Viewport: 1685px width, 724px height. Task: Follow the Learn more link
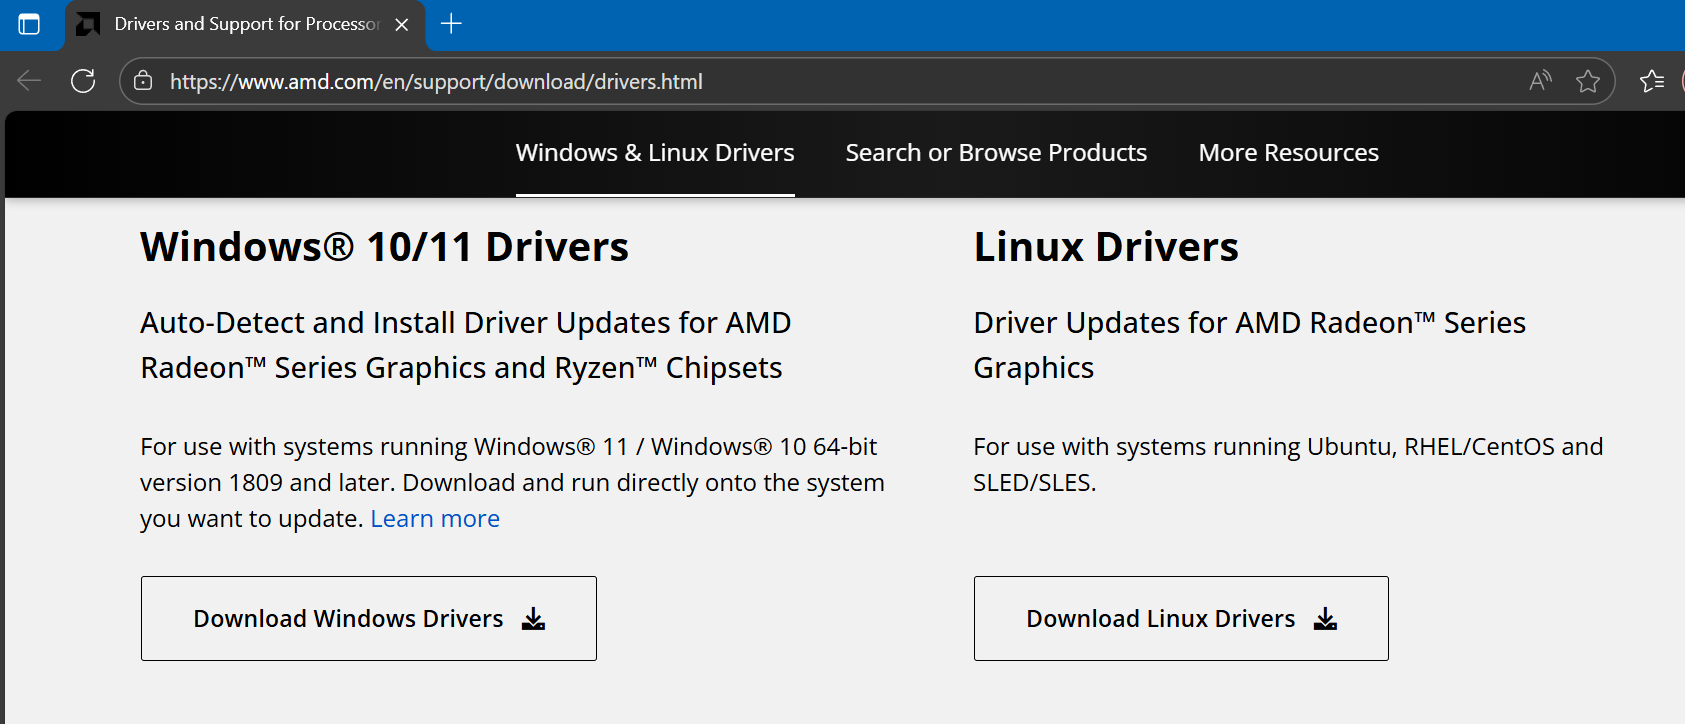pos(435,519)
